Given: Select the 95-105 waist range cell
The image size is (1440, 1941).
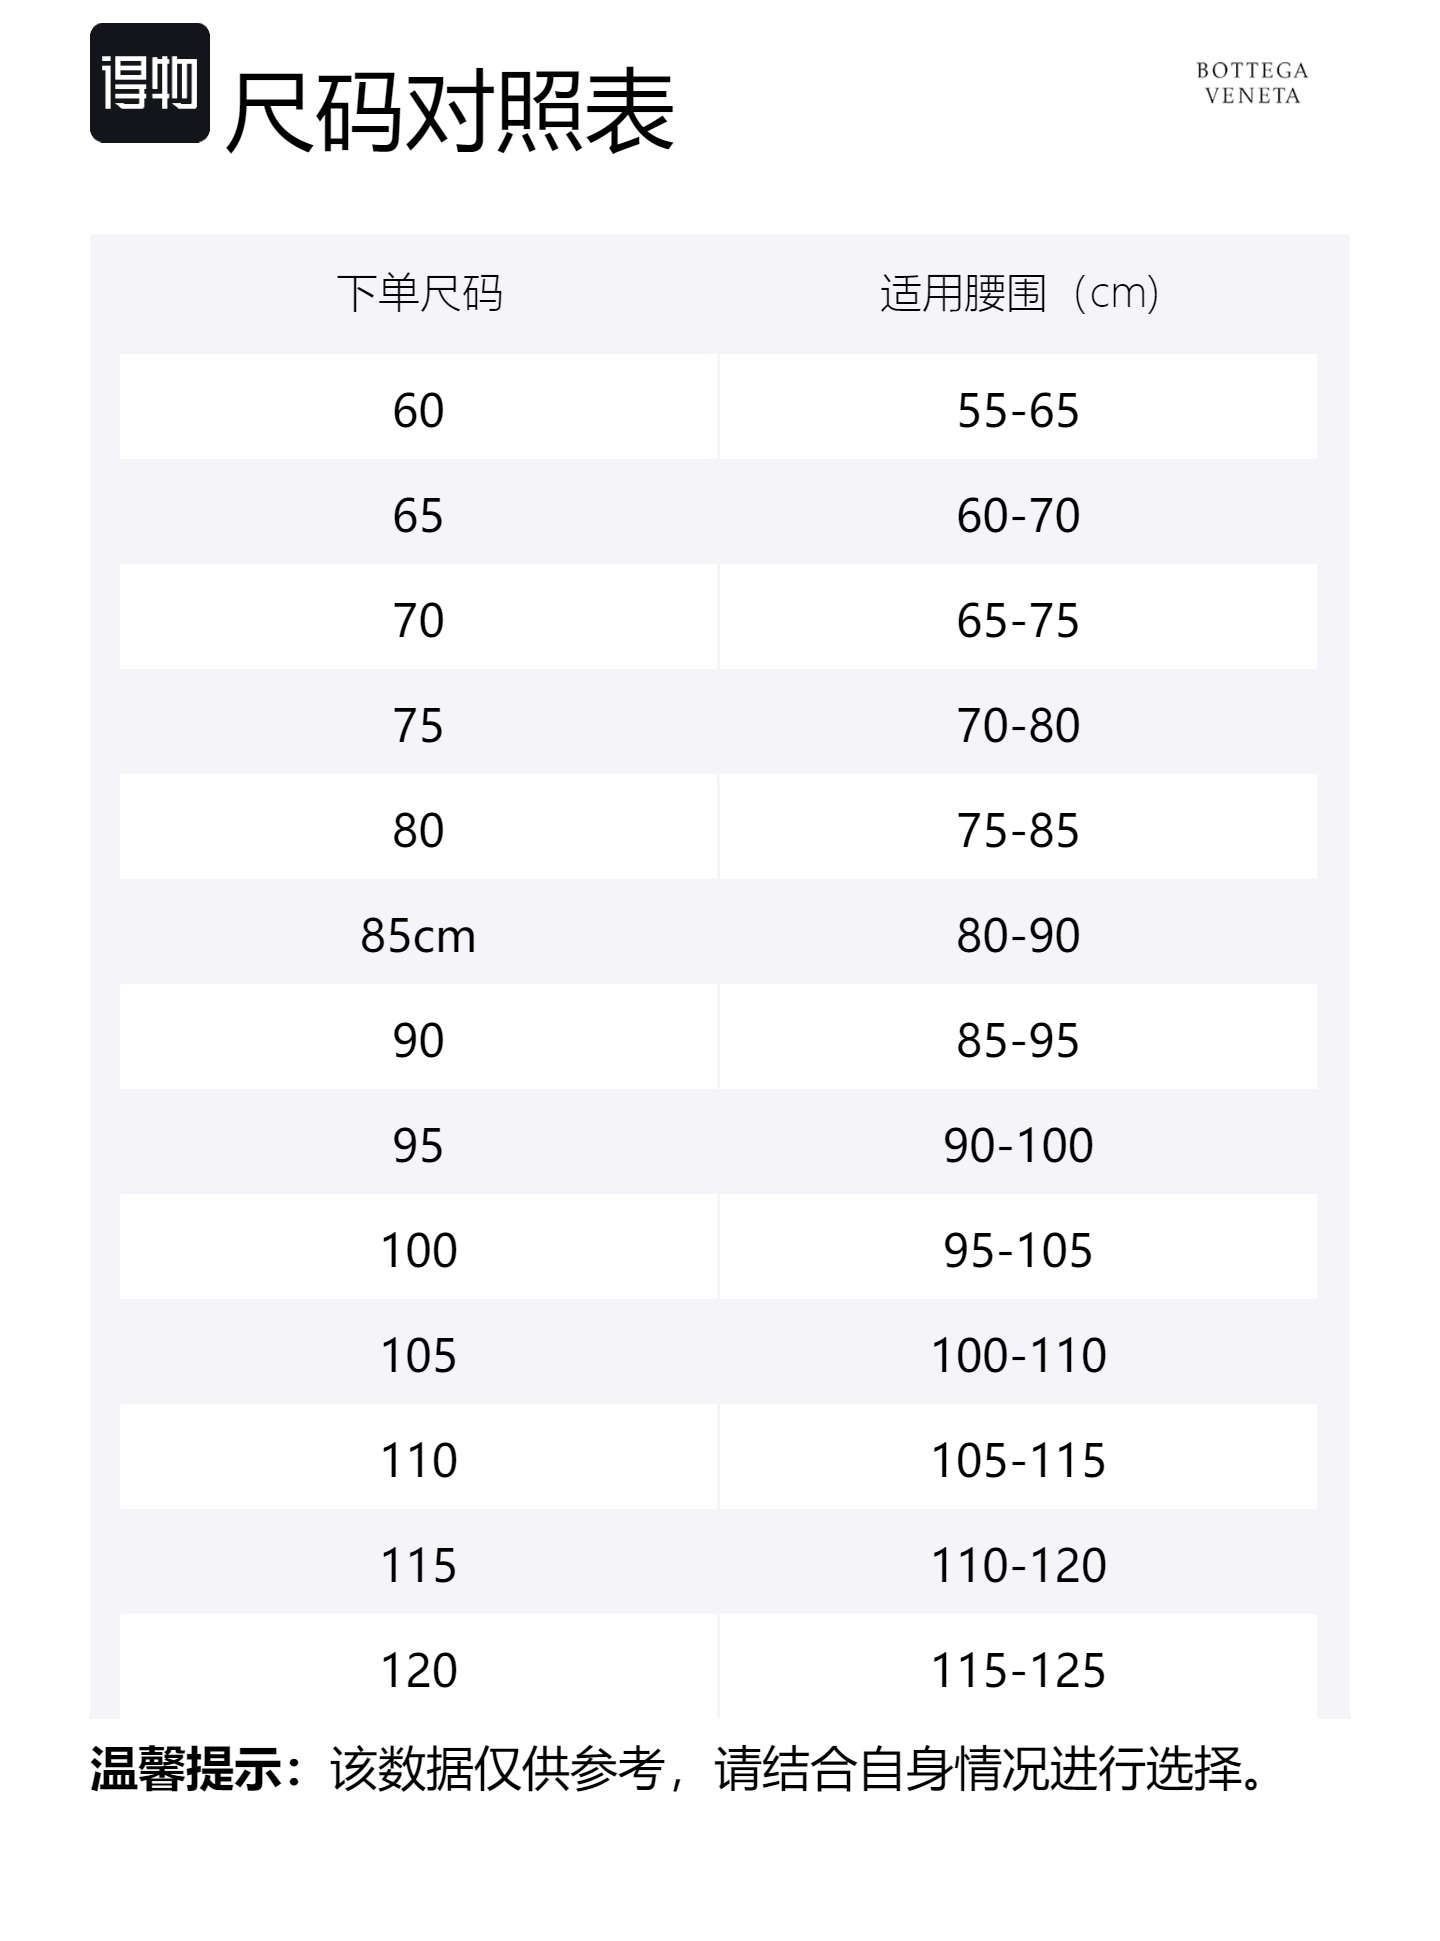Looking at the screenshot, I should 1018,1251.
